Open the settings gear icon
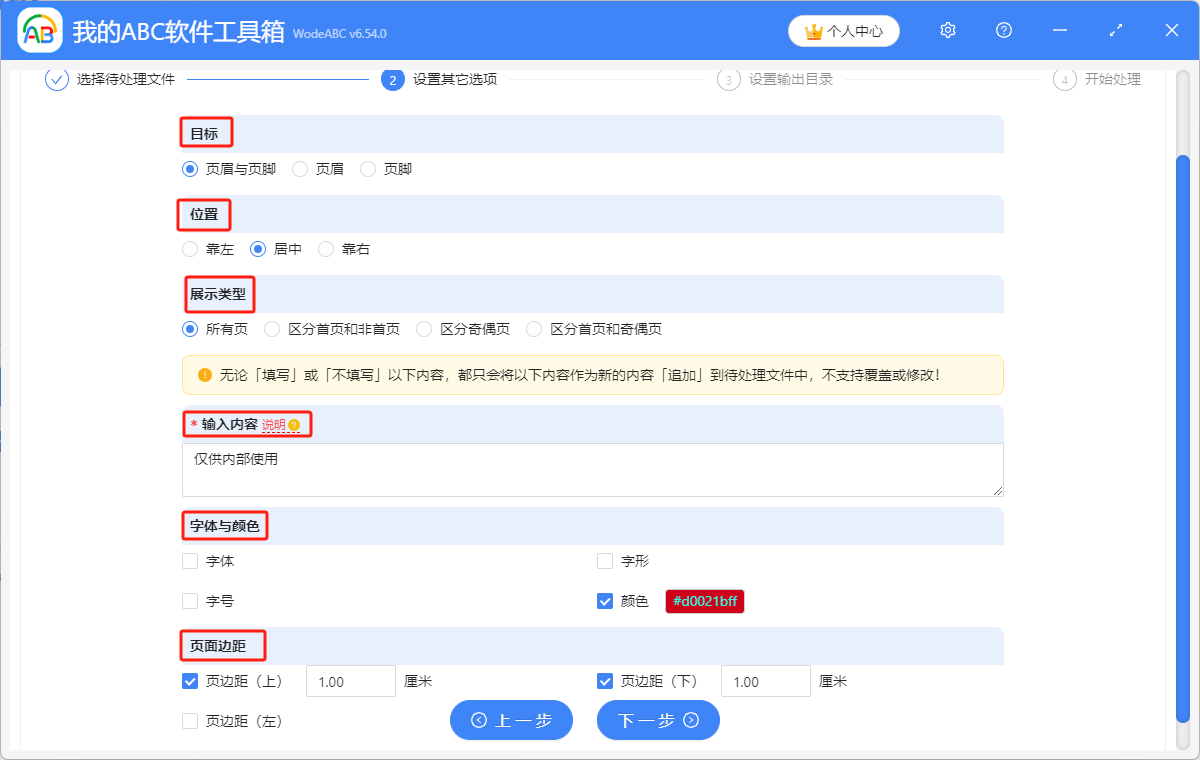 click(x=947, y=30)
